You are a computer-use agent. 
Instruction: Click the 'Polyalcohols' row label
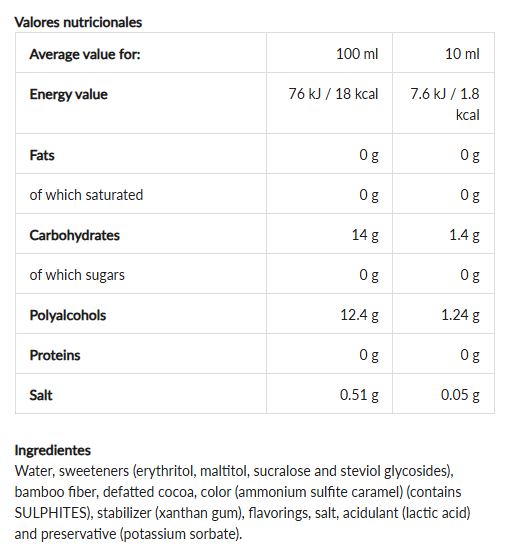click(x=68, y=315)
